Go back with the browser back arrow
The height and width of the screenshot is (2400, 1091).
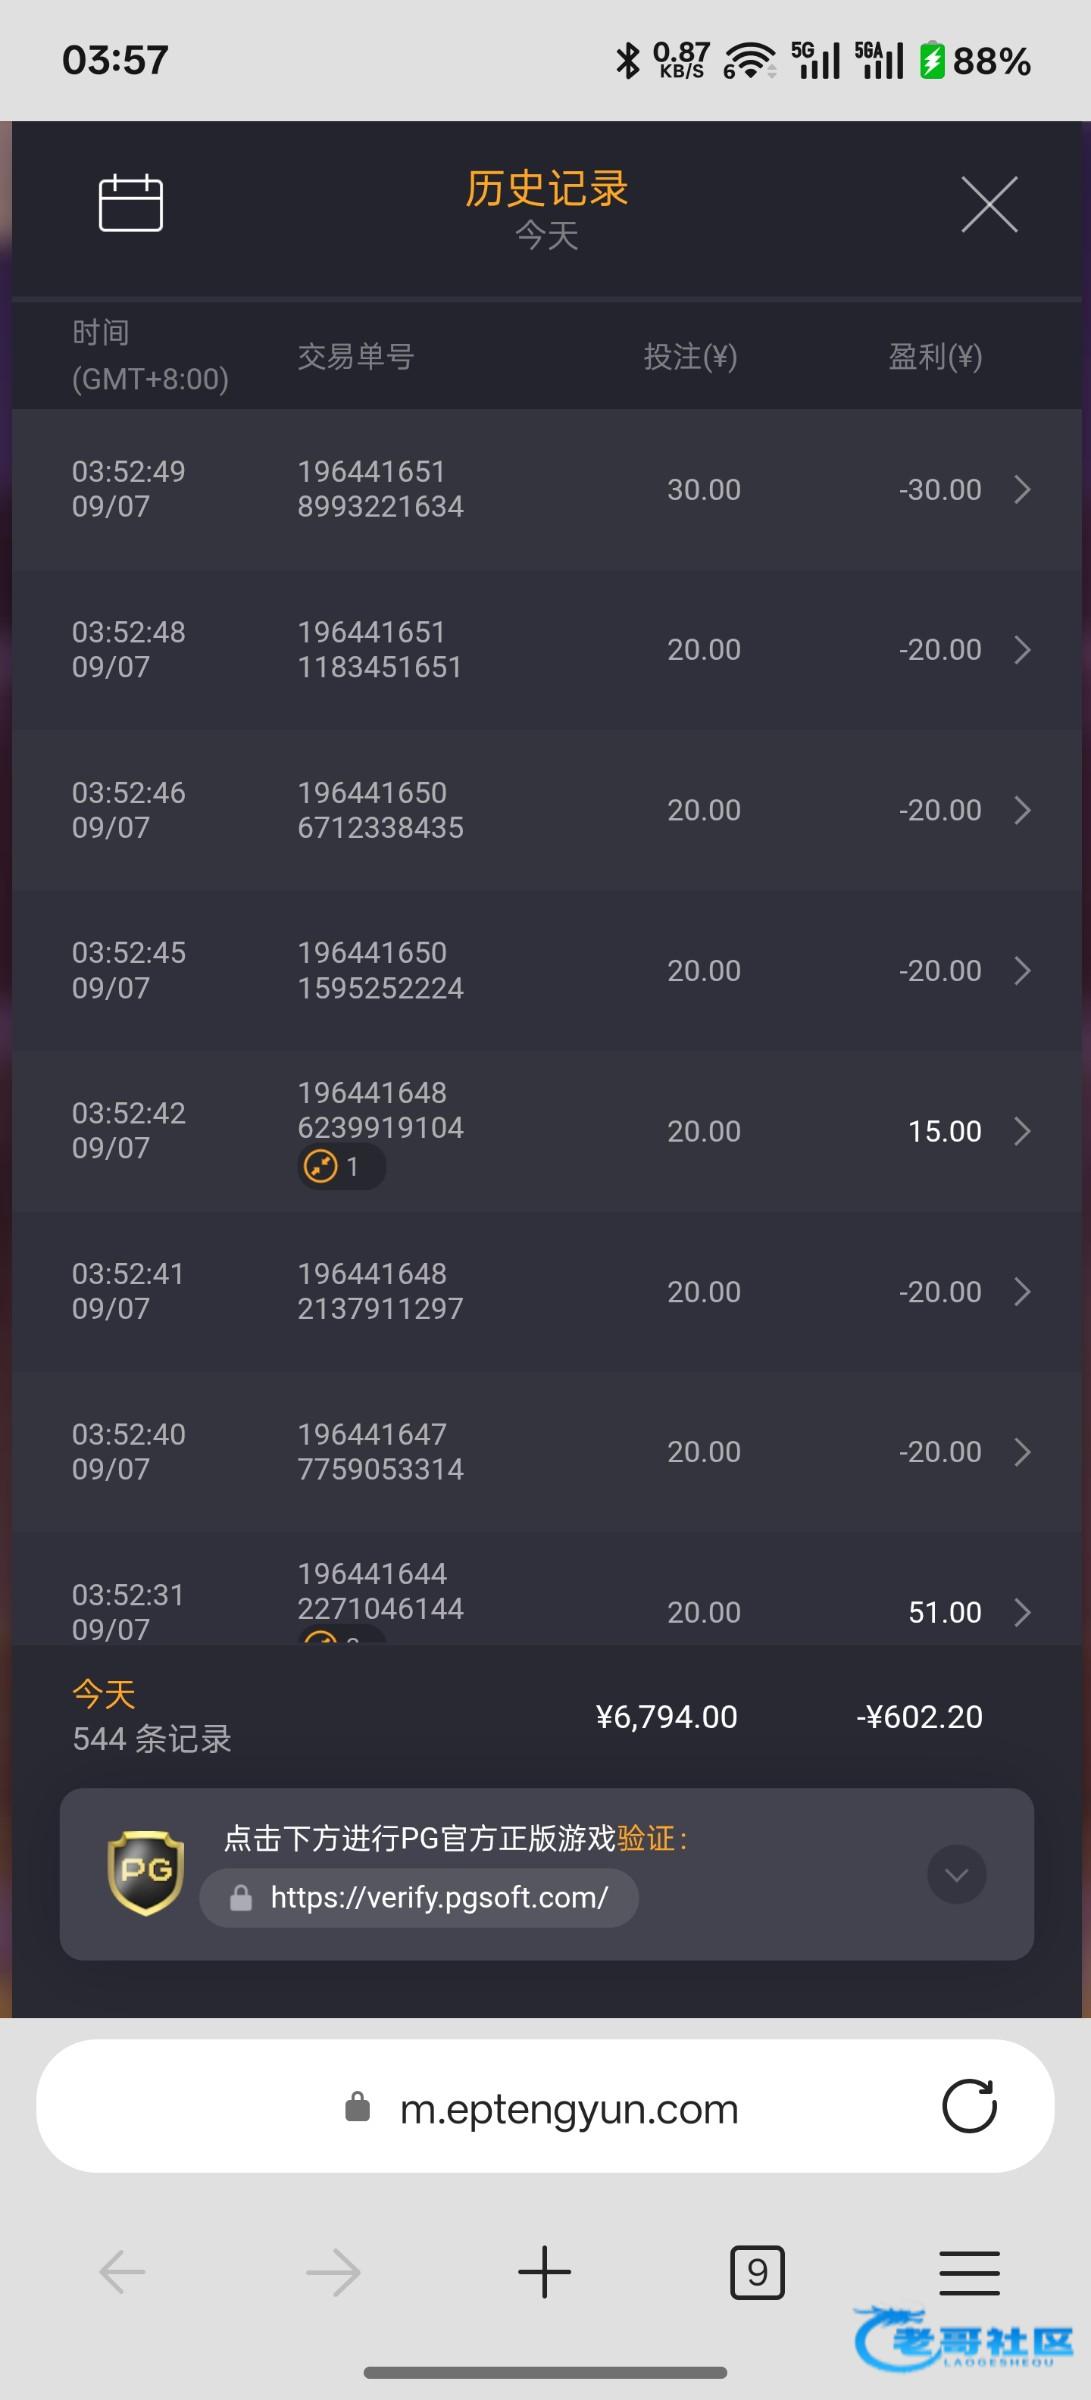click(123, 2272)
